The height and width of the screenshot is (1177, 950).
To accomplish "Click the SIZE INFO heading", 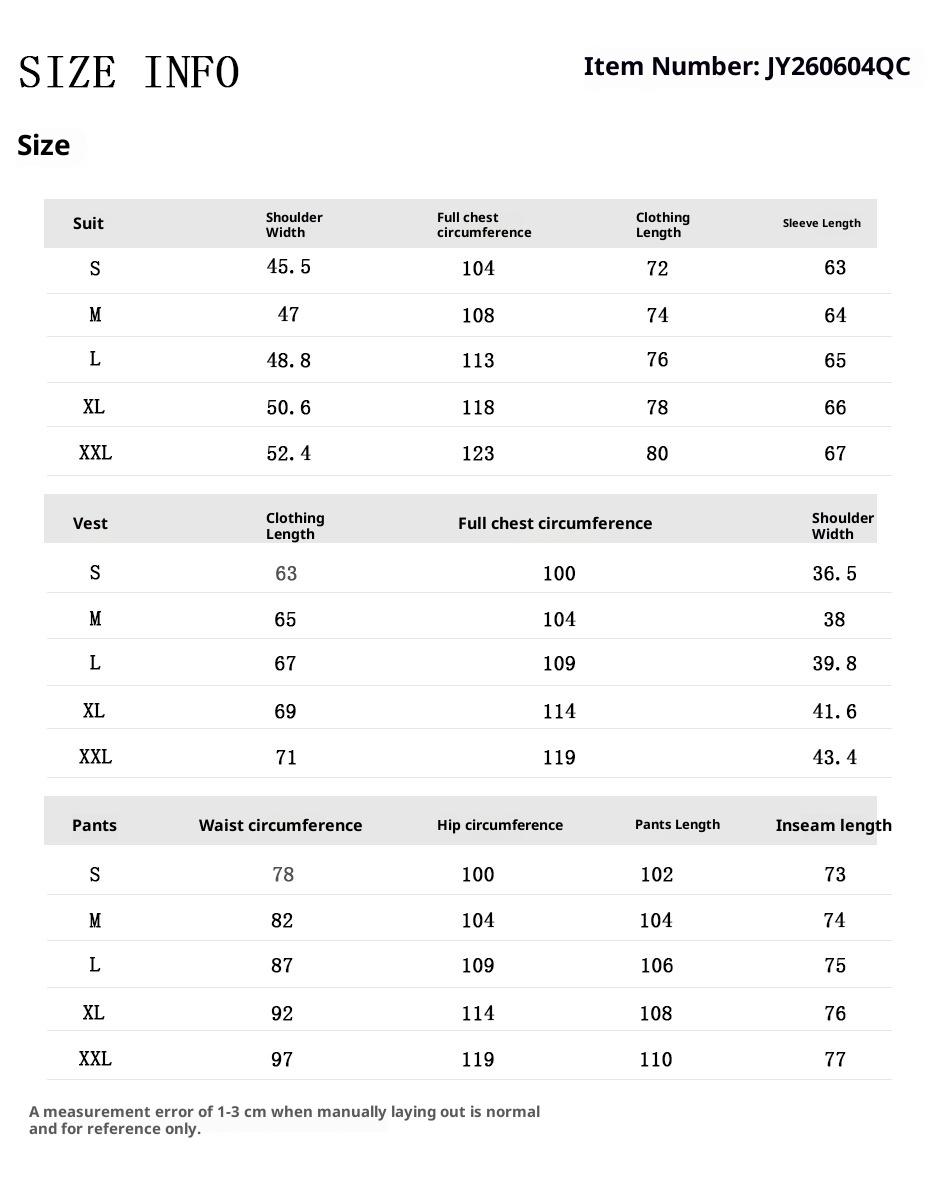I will tap(128, 72).
